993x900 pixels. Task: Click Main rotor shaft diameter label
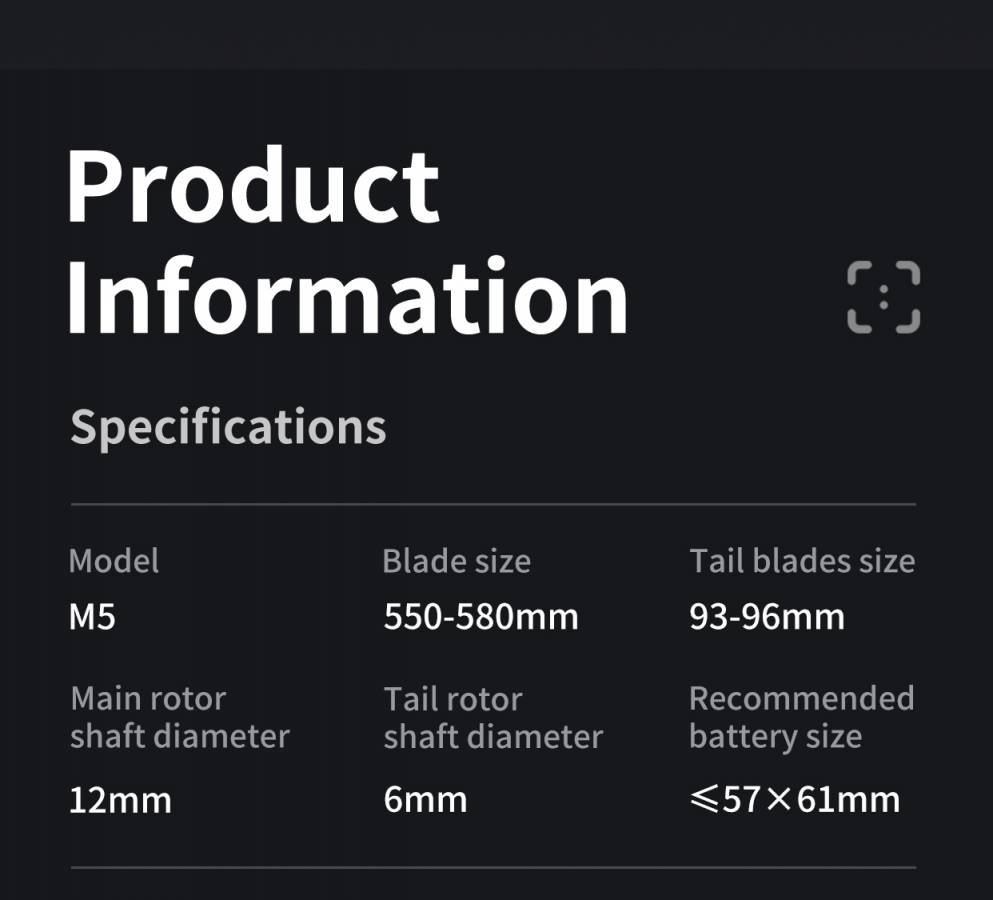tap(180, 718)
